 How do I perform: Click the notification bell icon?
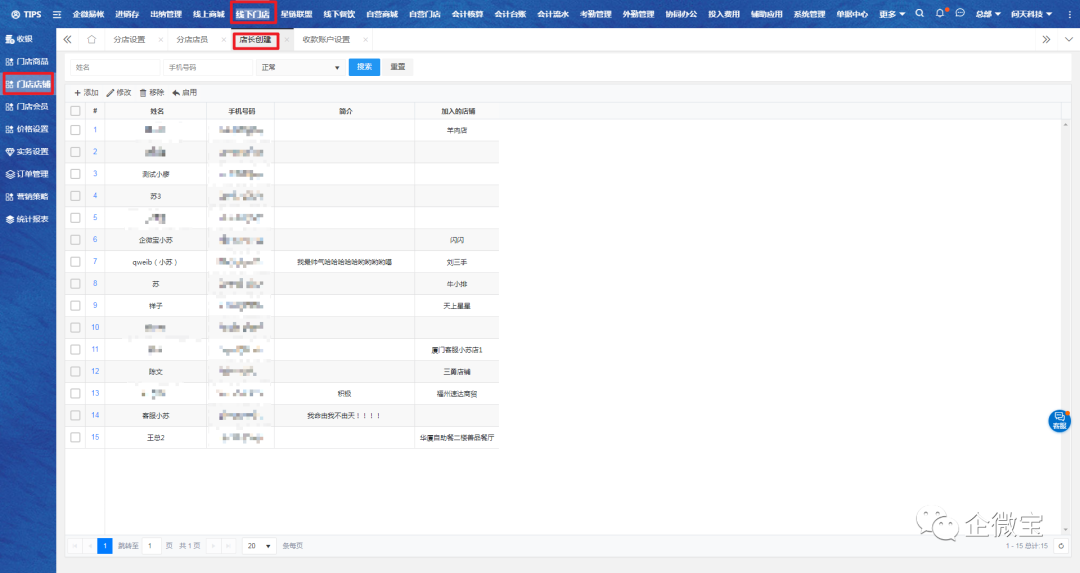940,14
